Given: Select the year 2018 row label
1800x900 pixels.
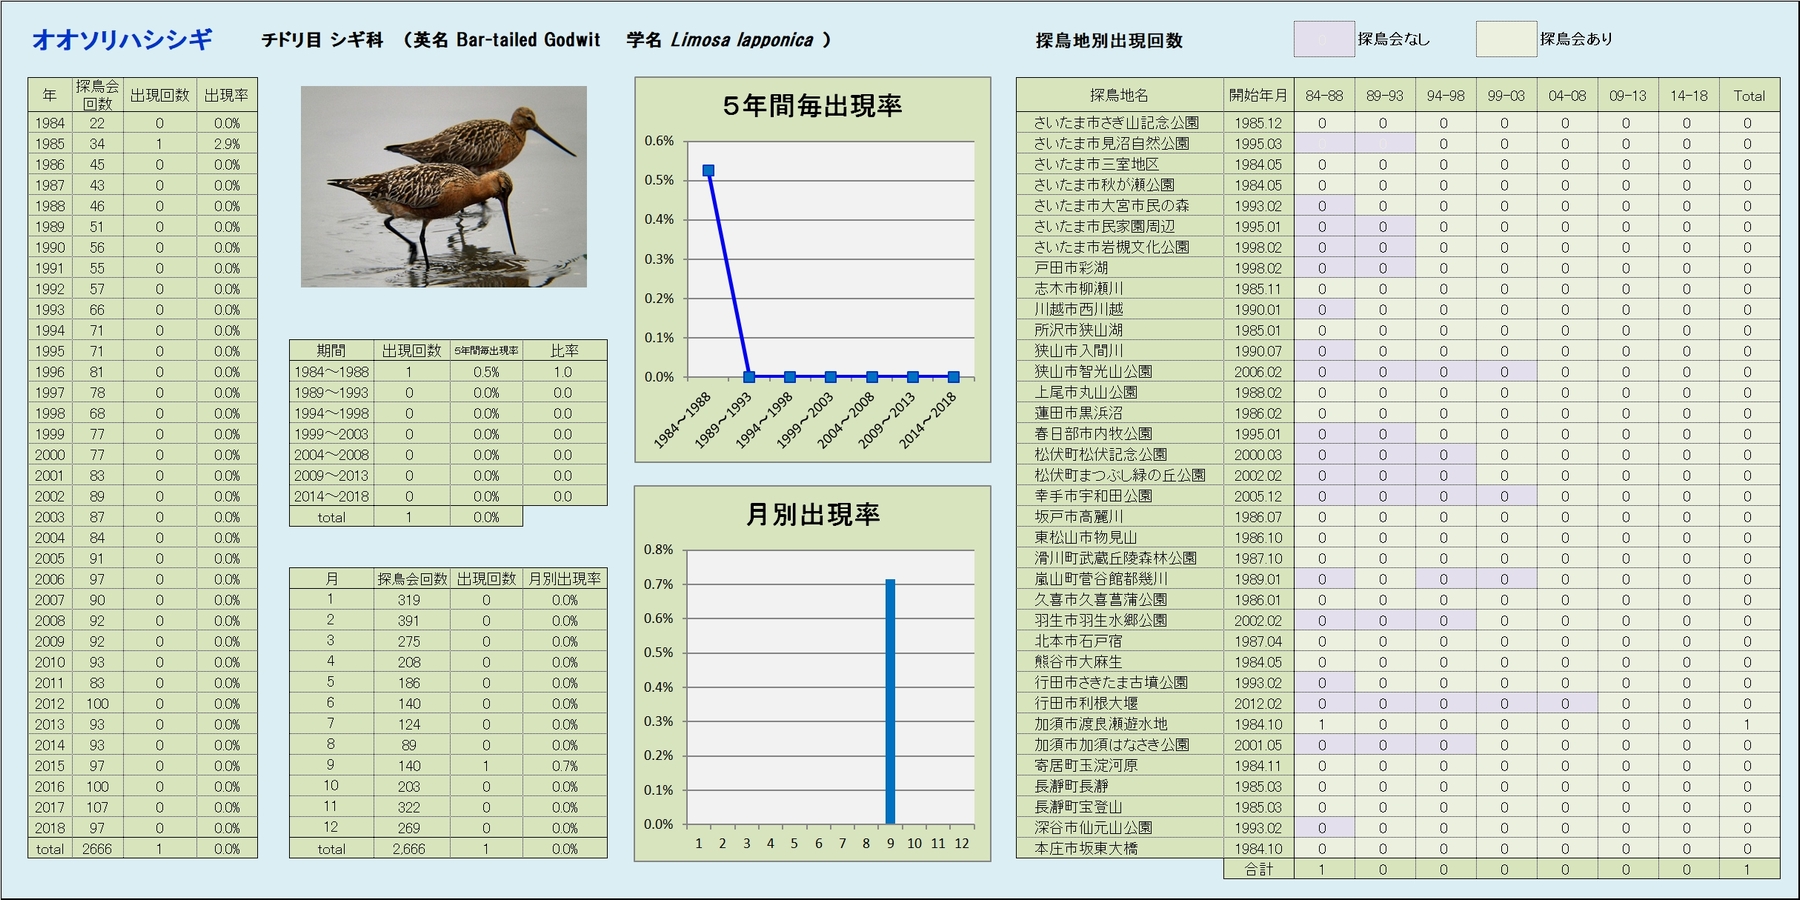Looking at the screenshot, I should pos(49,828).
